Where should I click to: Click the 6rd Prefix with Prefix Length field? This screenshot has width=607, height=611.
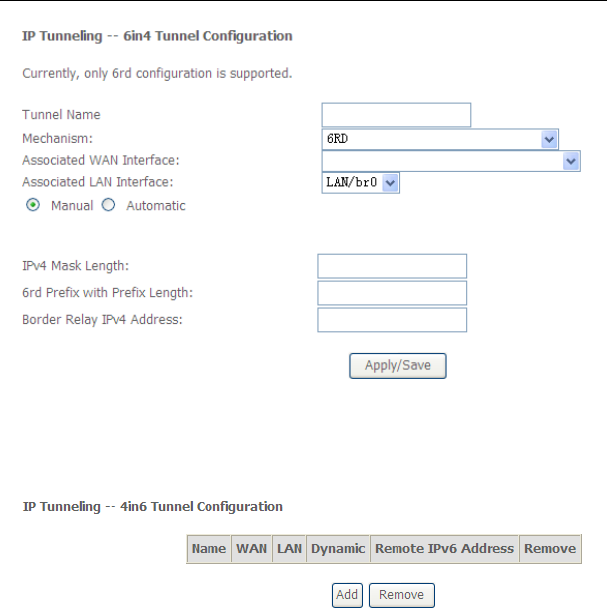[392, 293]
